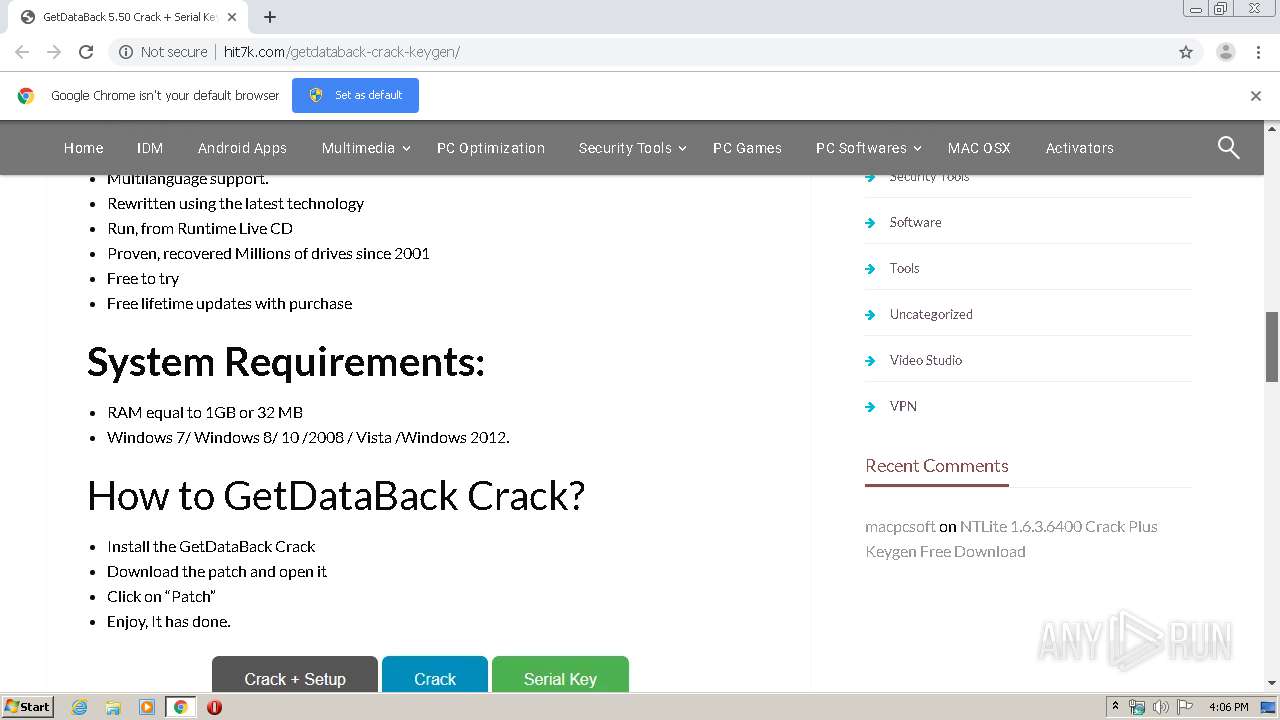Reload the page with refresh icon
Image resolution: width=1280 pixels, height=720 pixels.
[86, 52]
